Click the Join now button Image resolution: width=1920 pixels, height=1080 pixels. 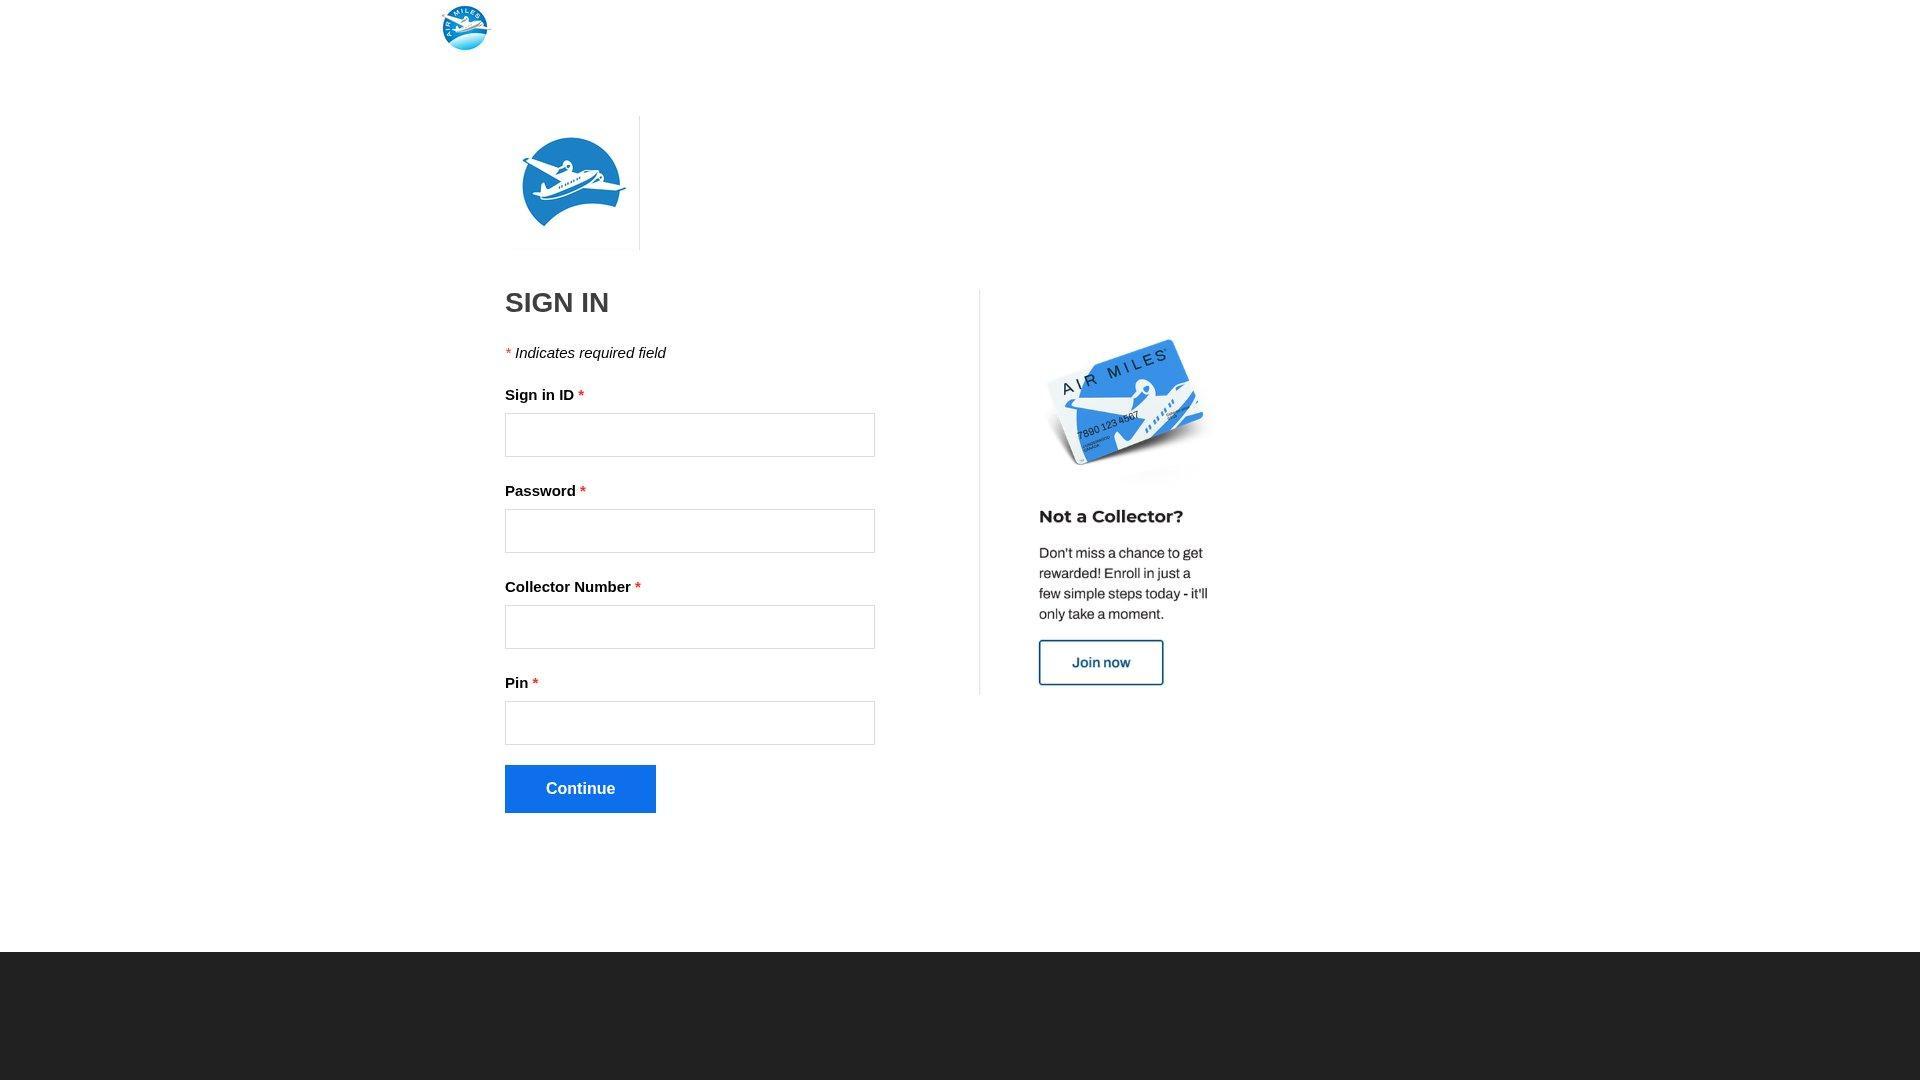click(1100, 663)
